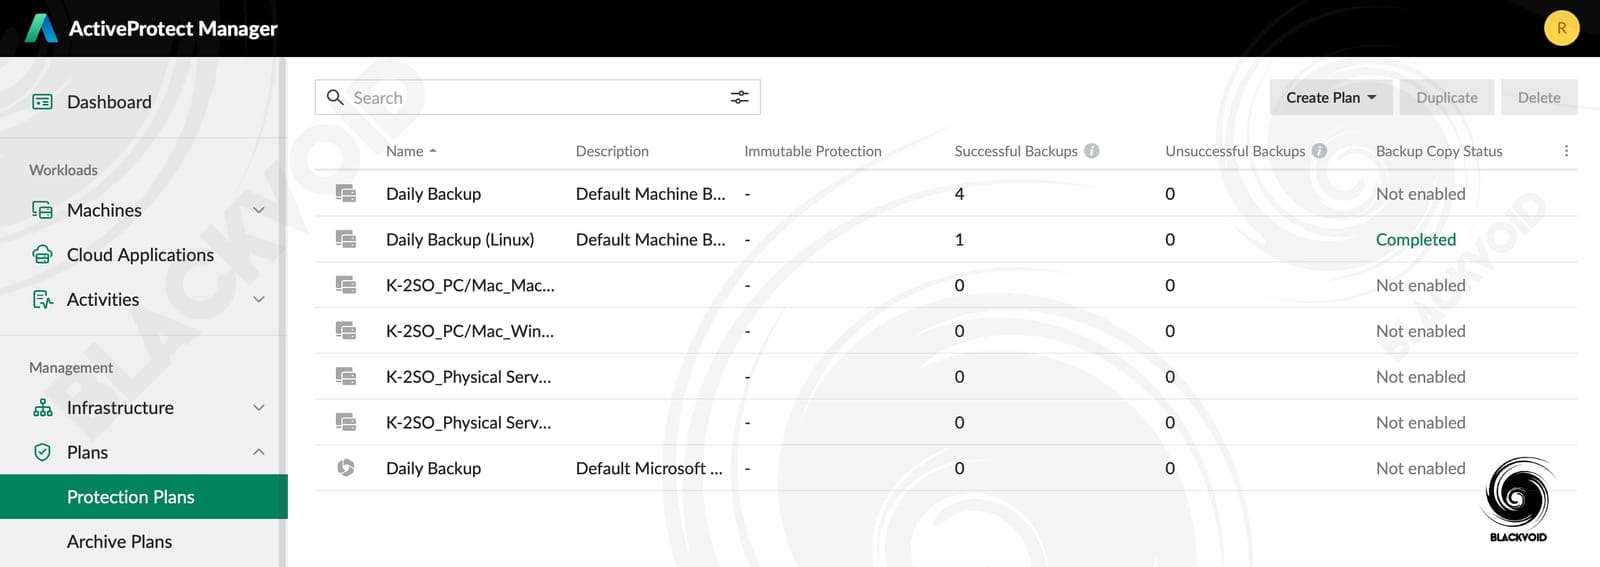The height and width of the screenshot is (567, 1600).
Task: Click the Cloud Applications icon
Action: pyautogui.click(x=42, y=255)
